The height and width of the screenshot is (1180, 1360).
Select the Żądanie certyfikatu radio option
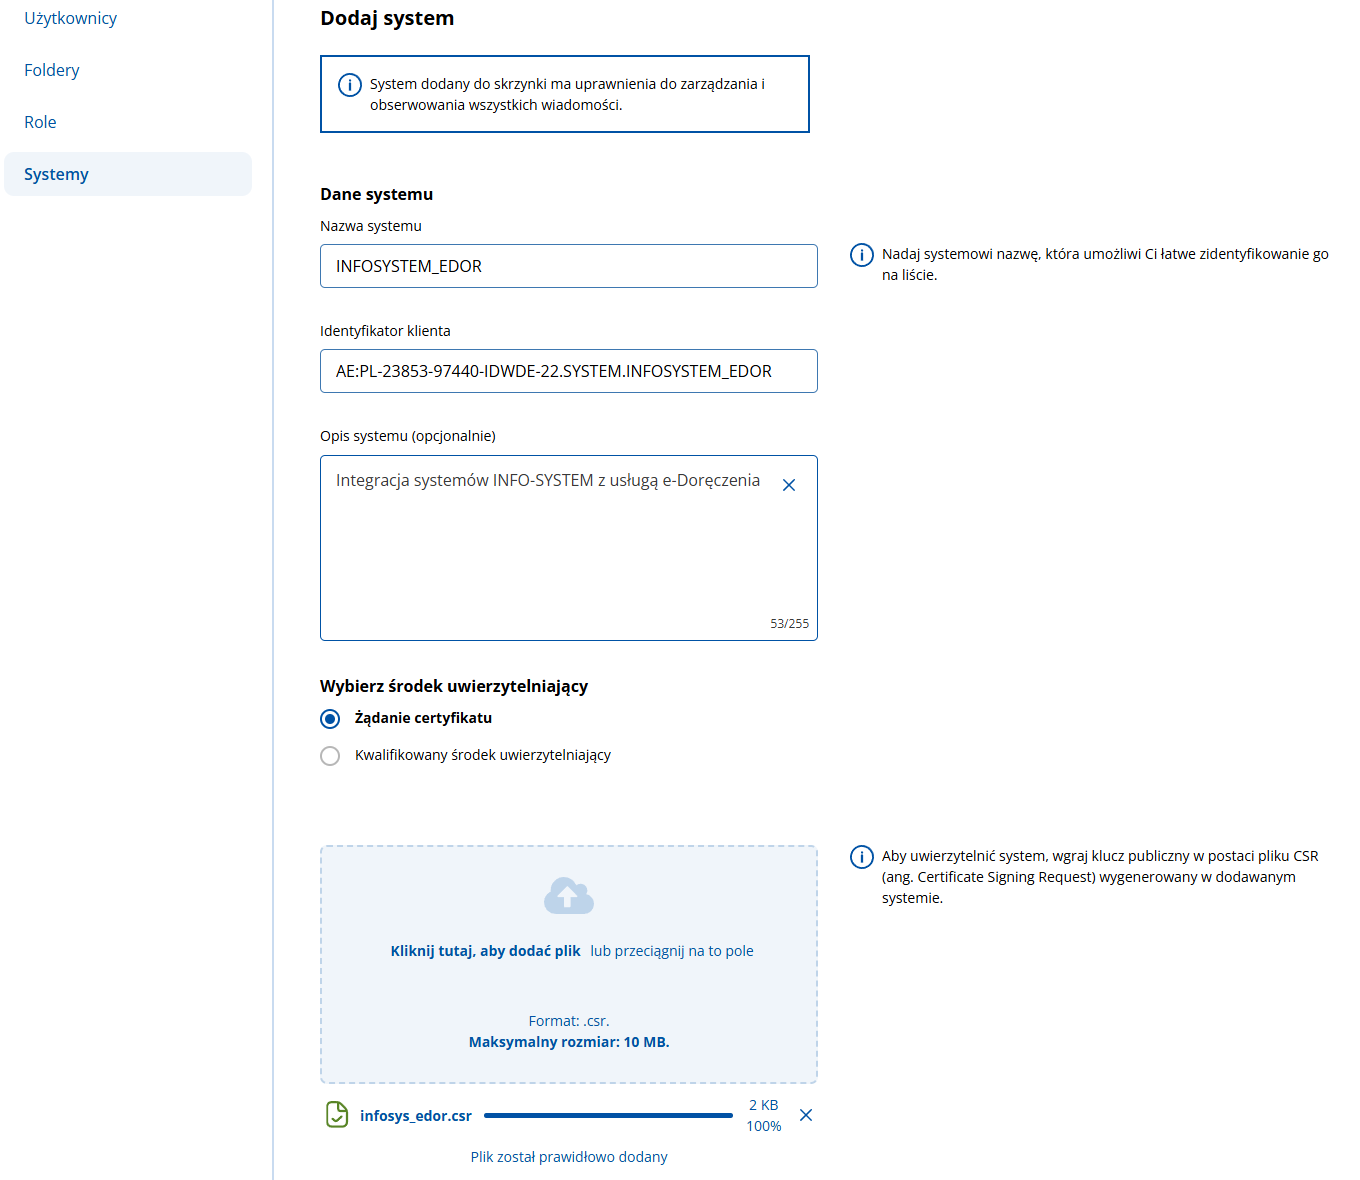[330, 719]
